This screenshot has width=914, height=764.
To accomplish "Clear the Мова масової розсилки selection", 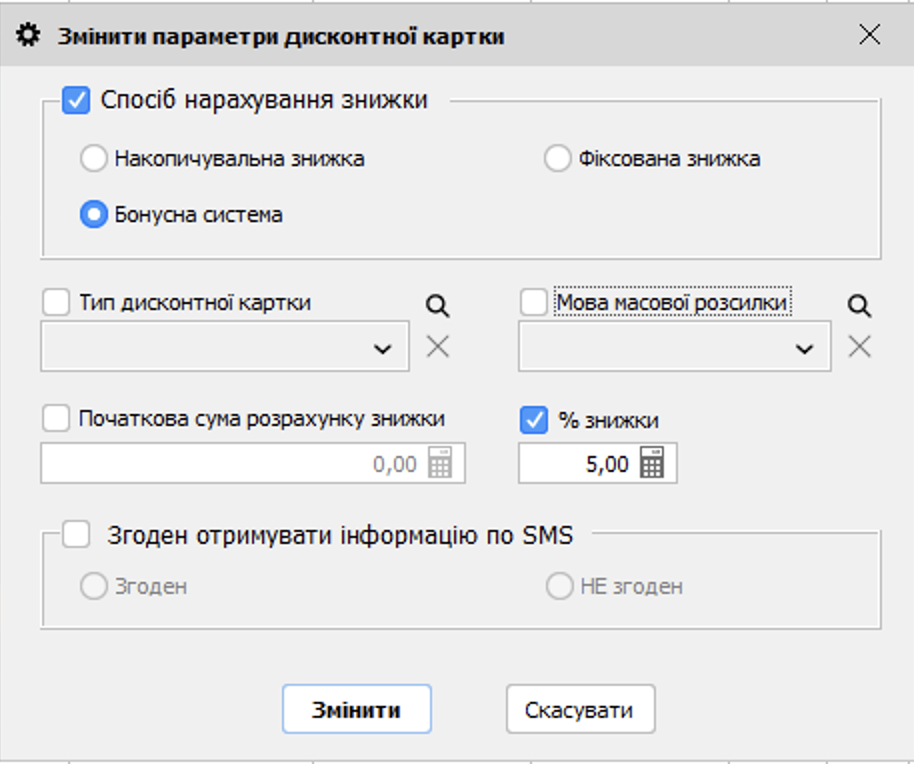I will point(859,347).
